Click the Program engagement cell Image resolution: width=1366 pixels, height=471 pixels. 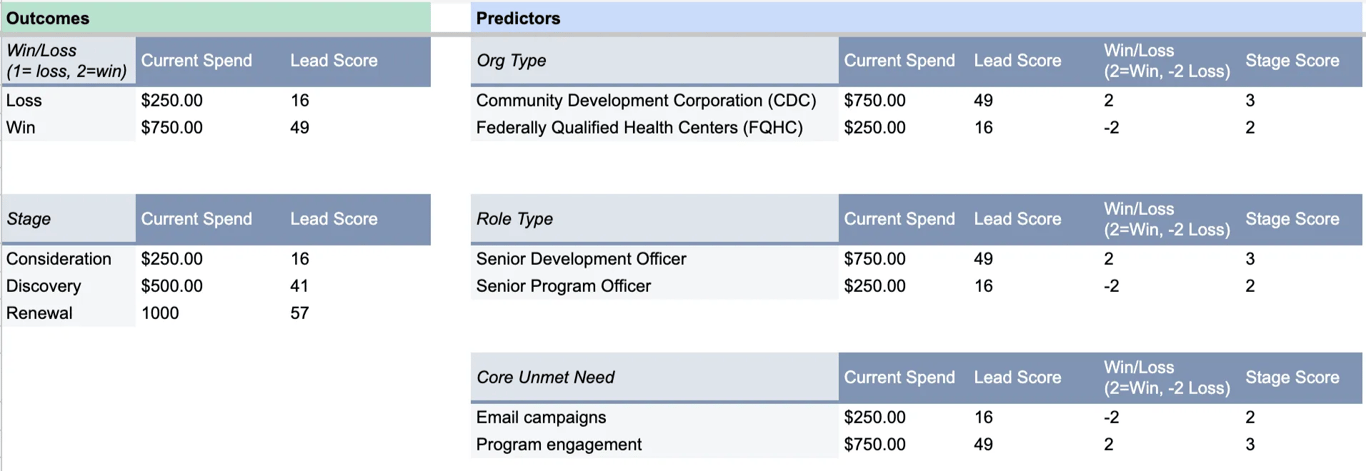[x=559, y=444]
